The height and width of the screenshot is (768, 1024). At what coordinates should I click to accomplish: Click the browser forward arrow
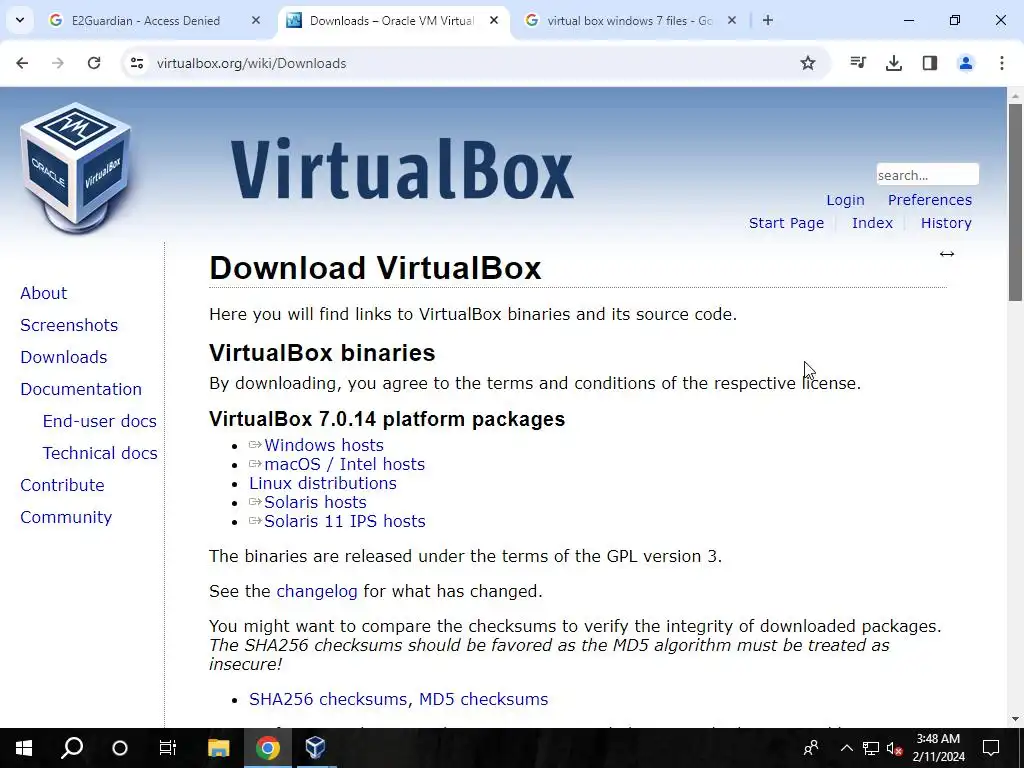point(58,63)
